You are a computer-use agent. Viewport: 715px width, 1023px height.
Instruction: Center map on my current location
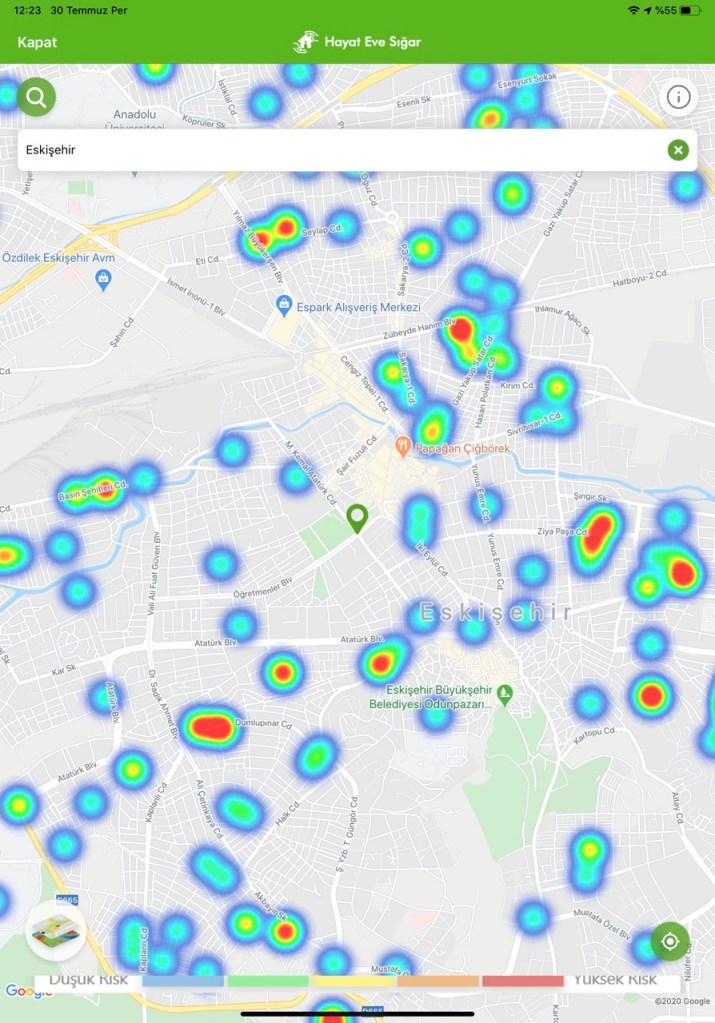pyautogui.click(x=669, y=942)
